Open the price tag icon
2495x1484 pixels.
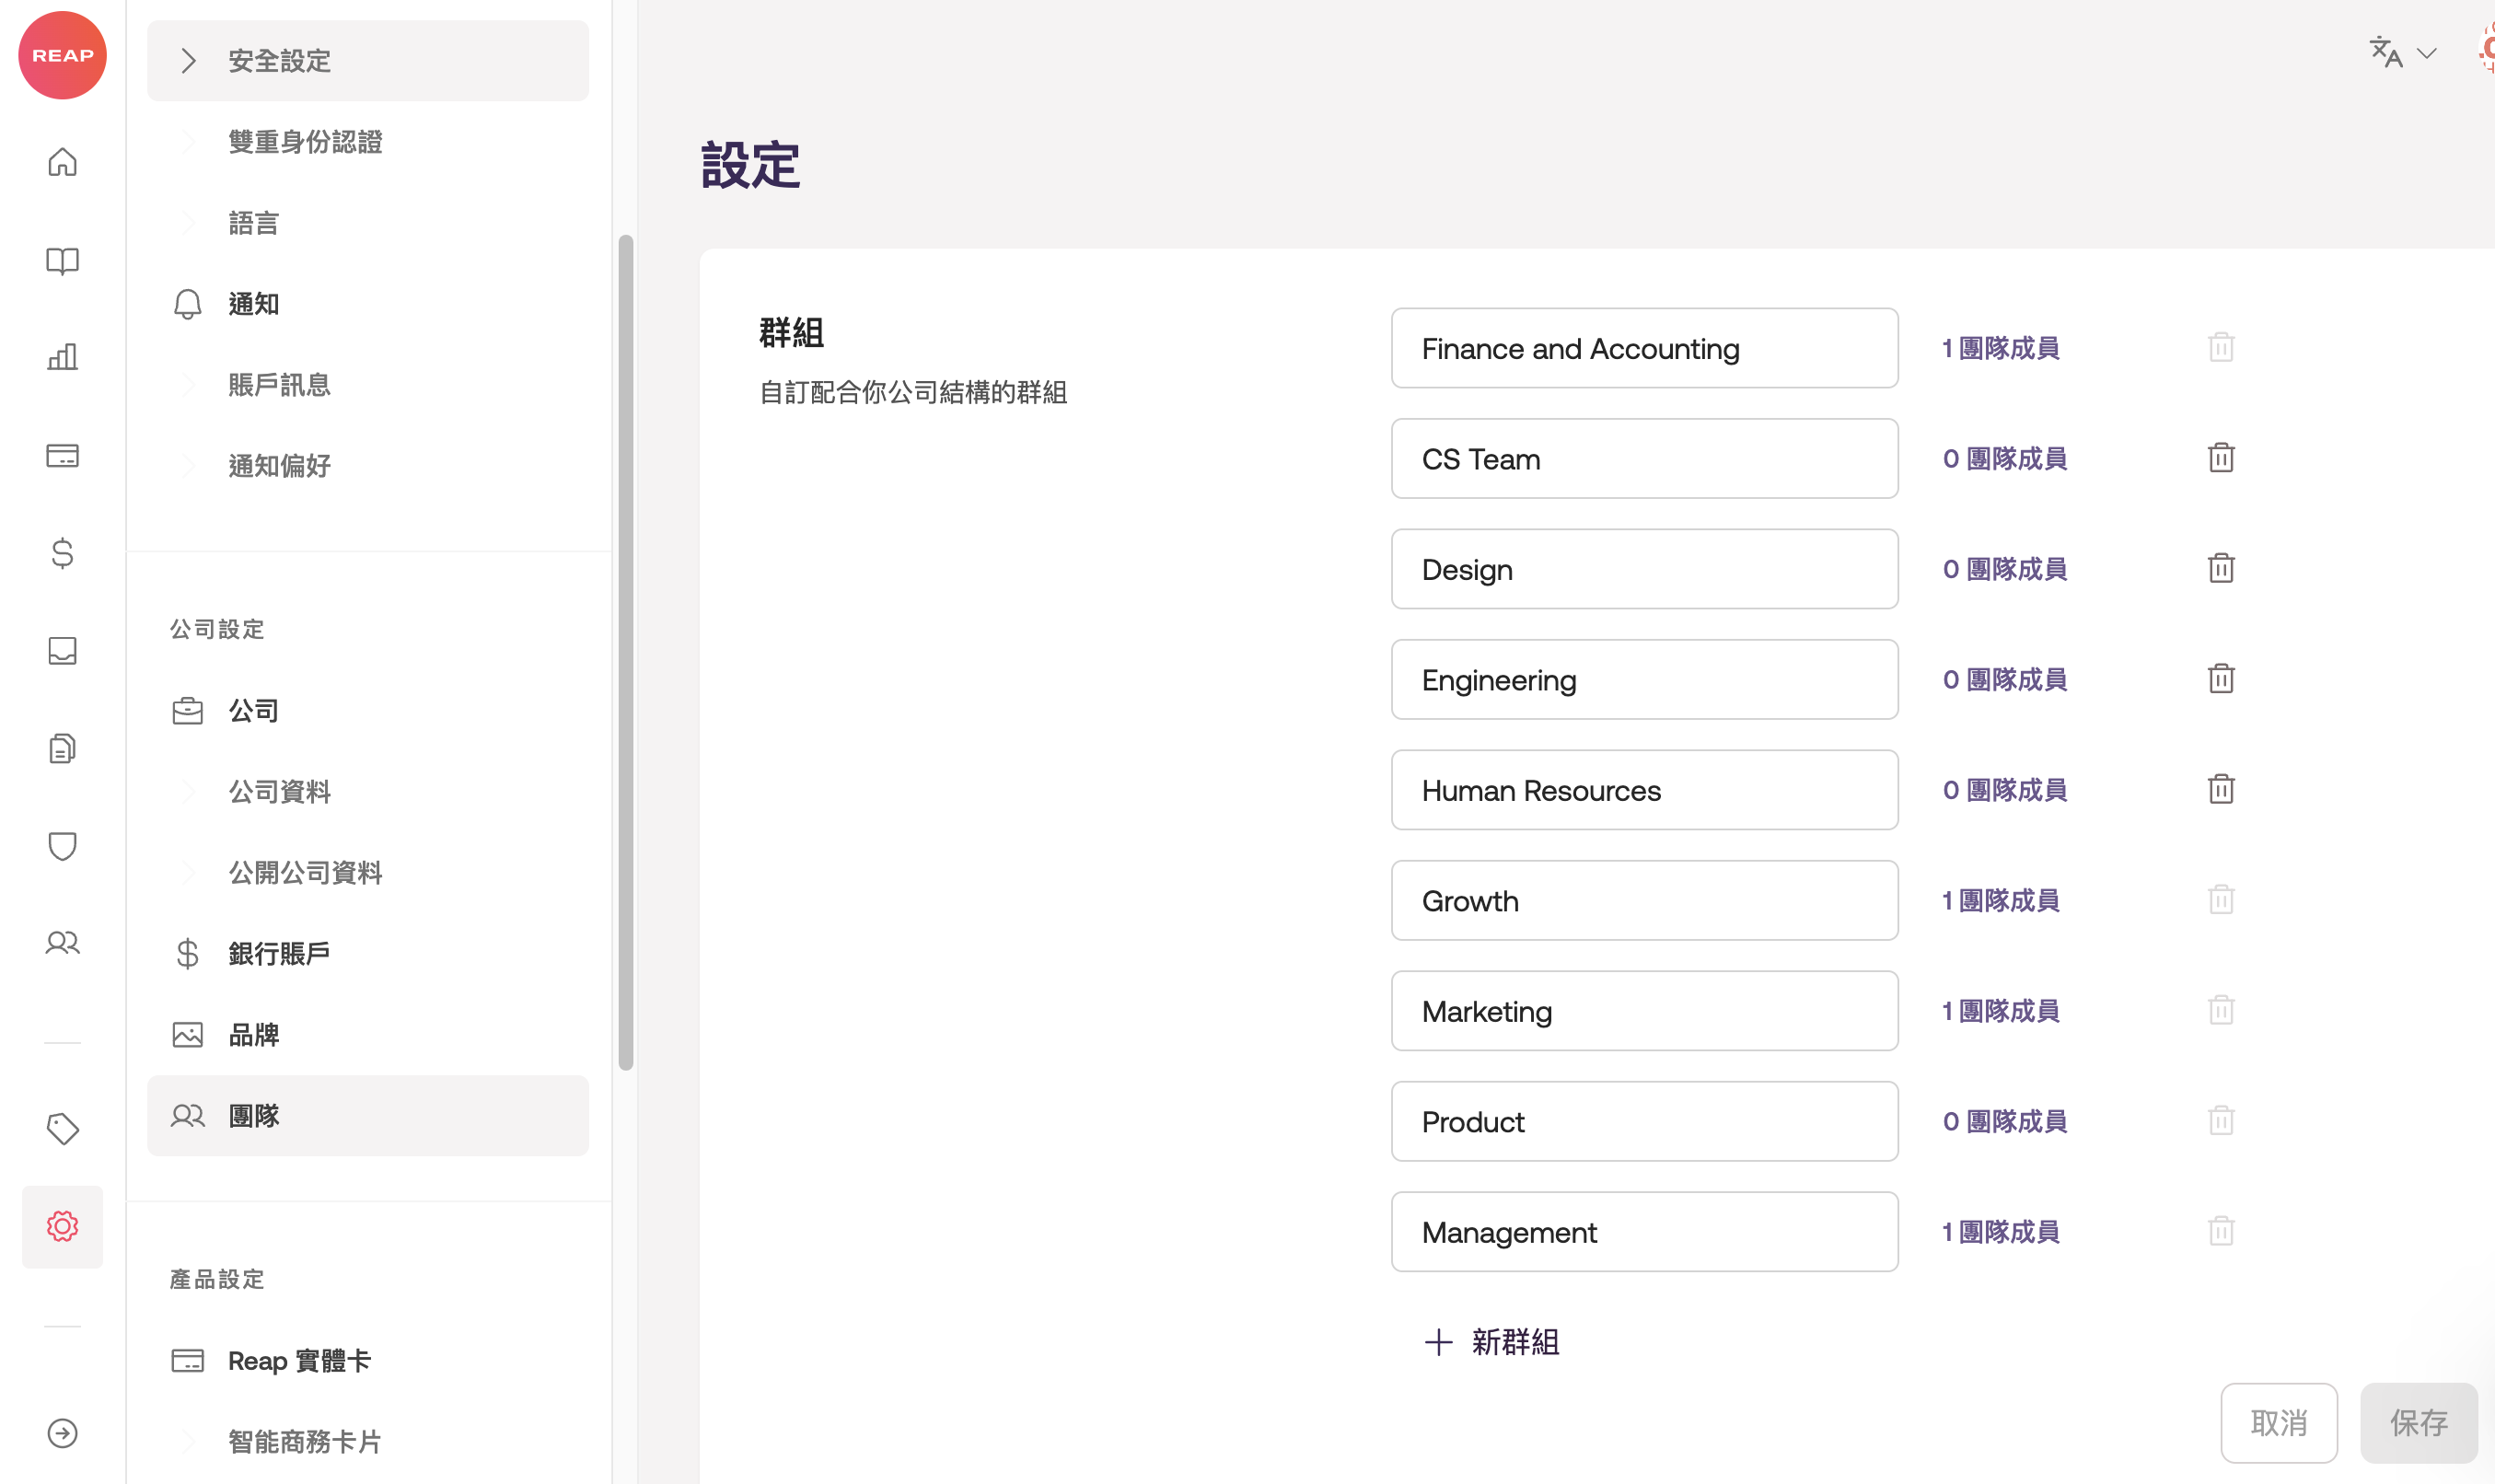(62, 1129)
